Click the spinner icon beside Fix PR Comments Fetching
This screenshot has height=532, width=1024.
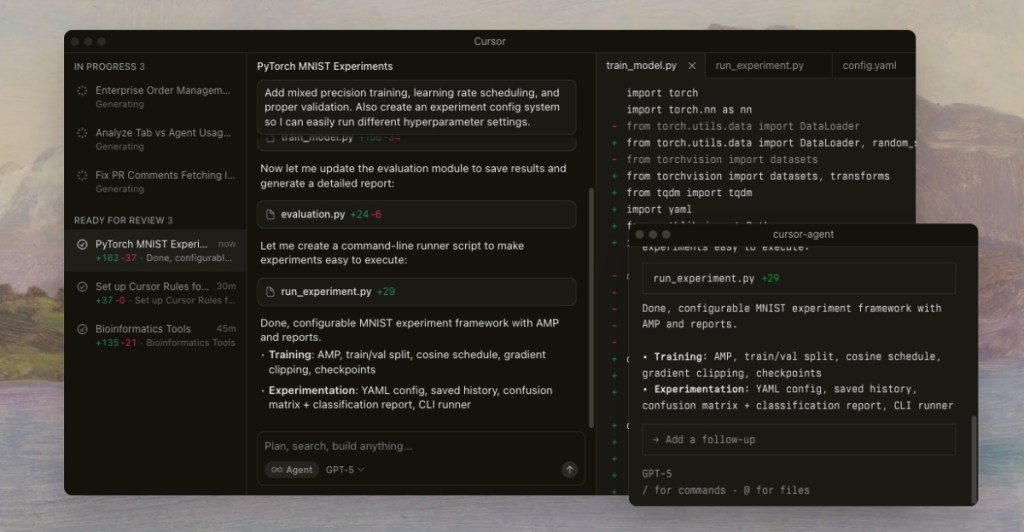click(82, 176)
